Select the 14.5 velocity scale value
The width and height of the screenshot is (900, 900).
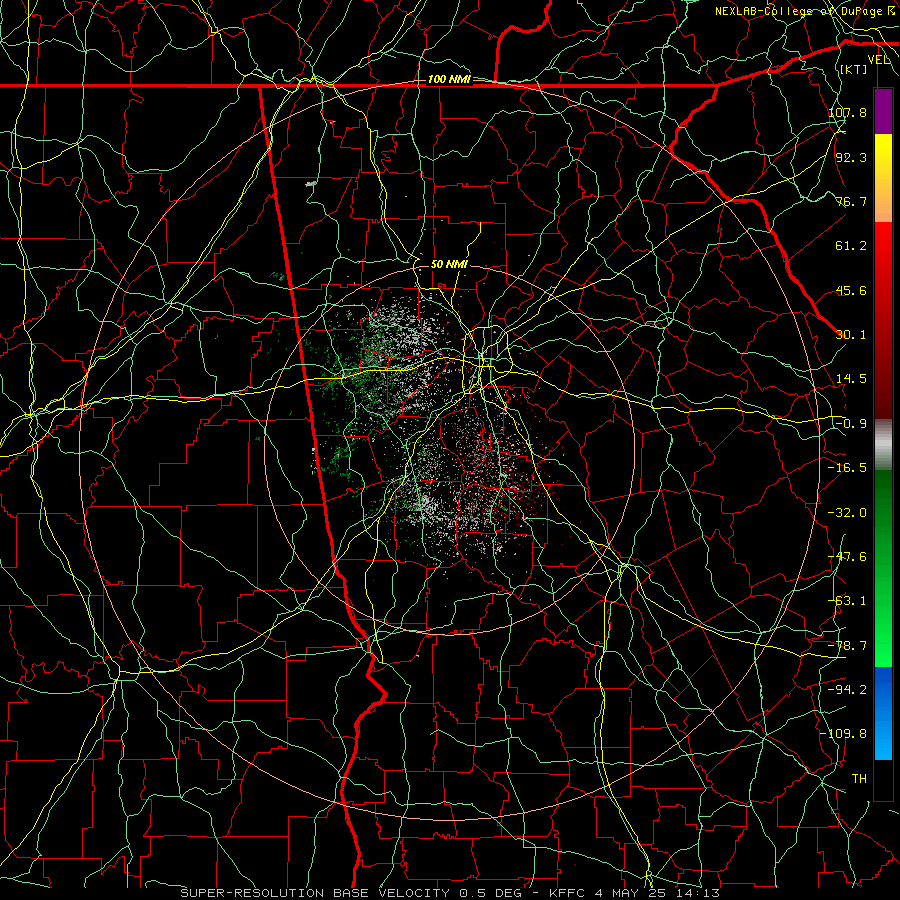coord(851,379)
